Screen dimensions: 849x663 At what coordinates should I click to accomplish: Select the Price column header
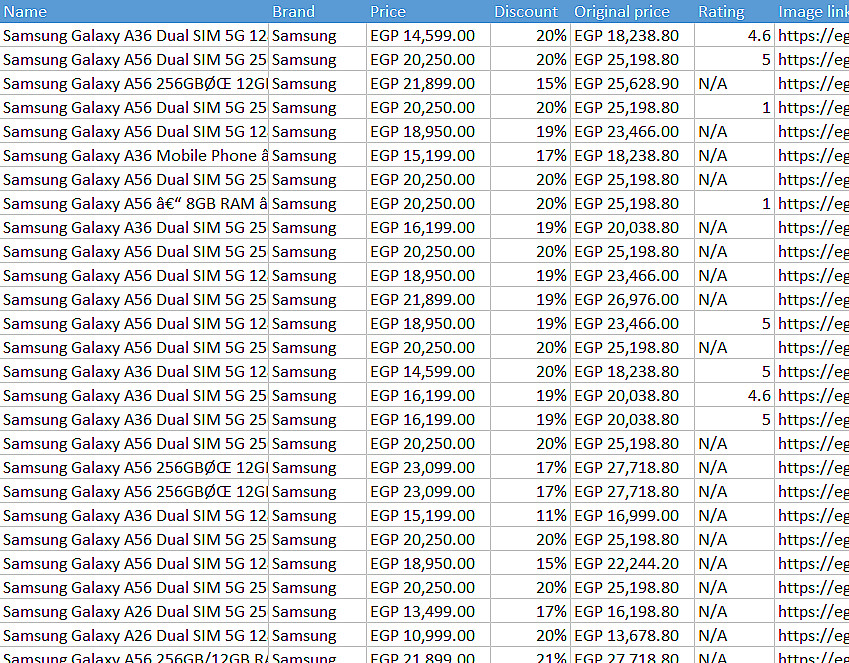point(428,11)
